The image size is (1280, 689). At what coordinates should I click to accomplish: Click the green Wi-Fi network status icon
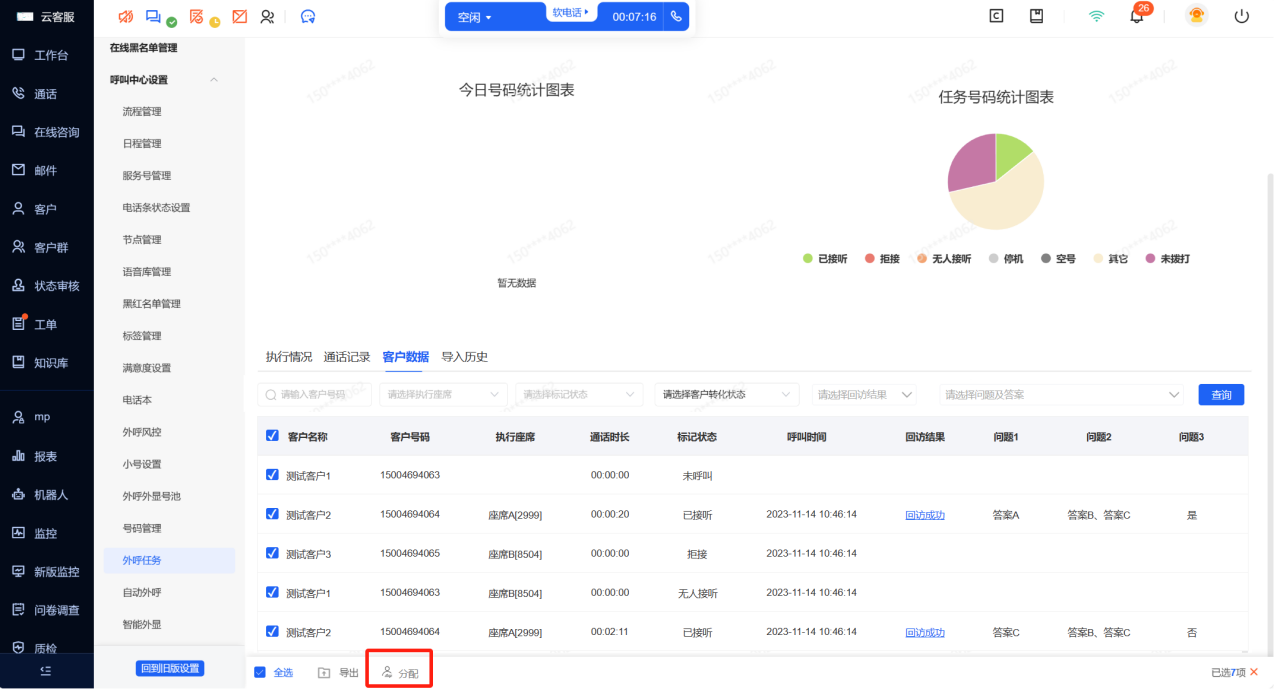click(x=1097, y=16)
